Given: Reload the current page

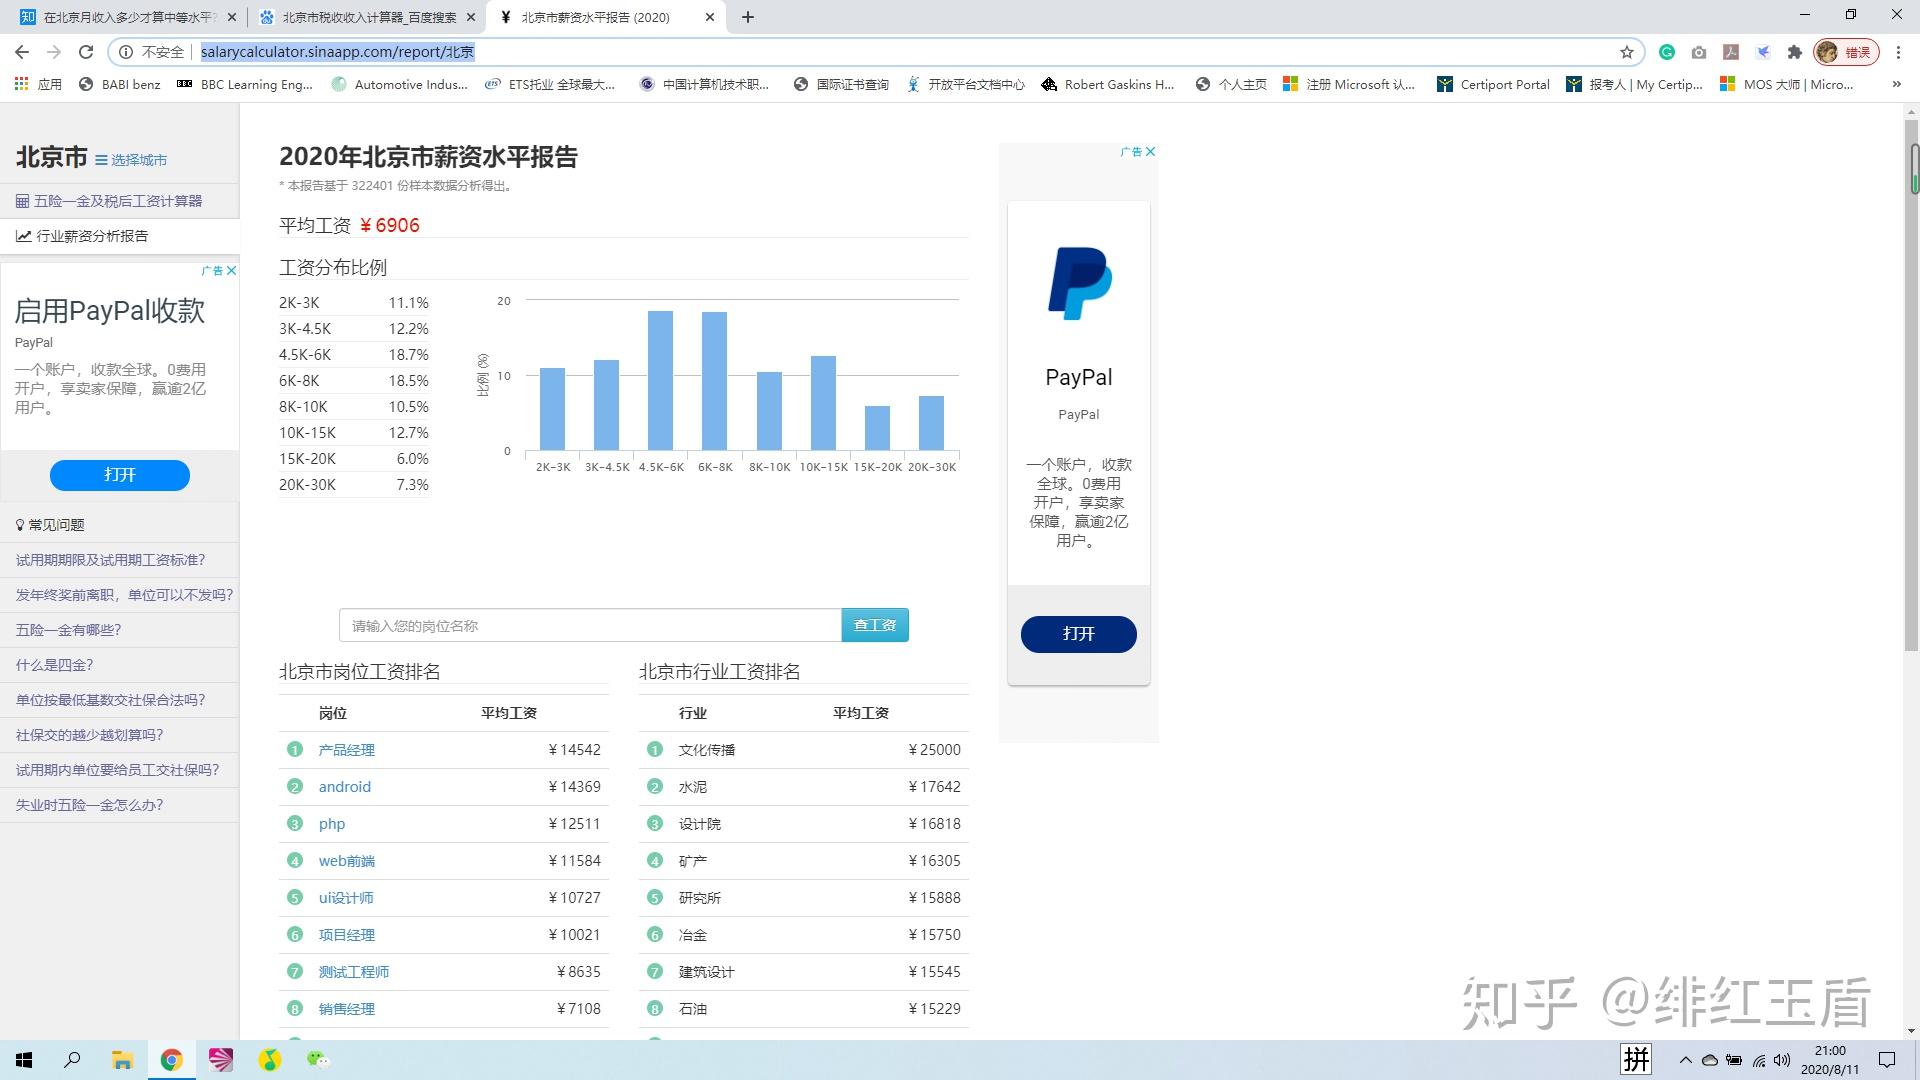Looking at the screenshot, I should tap(86, 52).
